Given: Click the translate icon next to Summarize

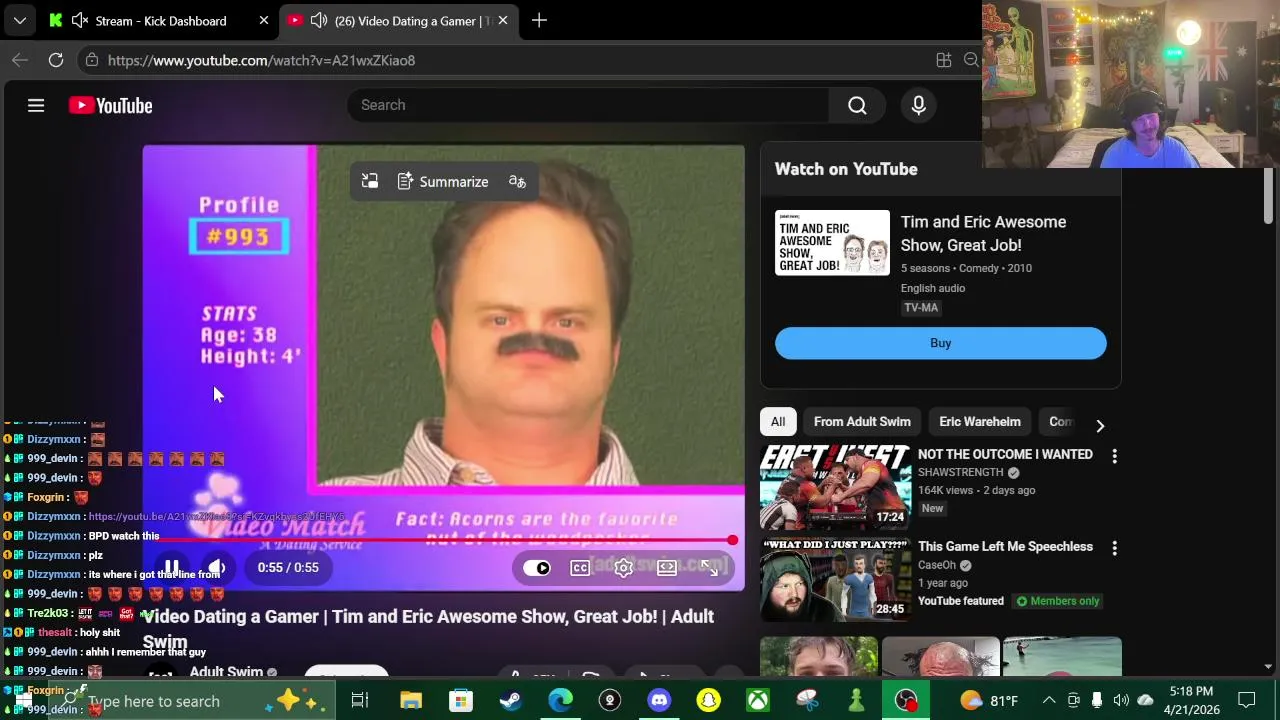Looking at the screenshot, I should coord(517,182).
